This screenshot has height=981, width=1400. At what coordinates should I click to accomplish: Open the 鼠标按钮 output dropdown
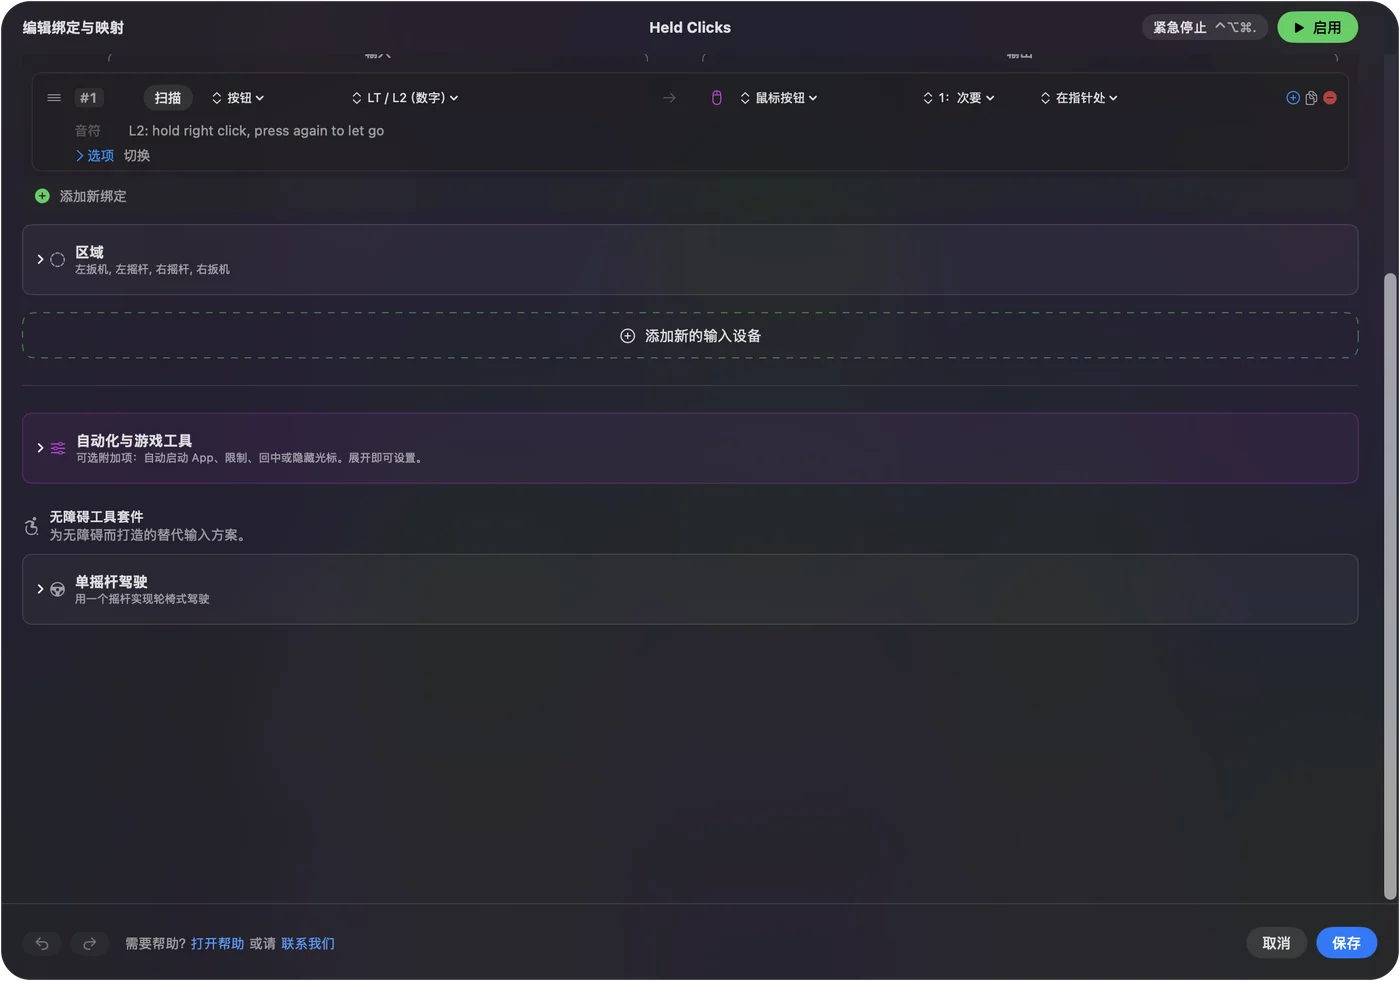[x=779, y=98]
